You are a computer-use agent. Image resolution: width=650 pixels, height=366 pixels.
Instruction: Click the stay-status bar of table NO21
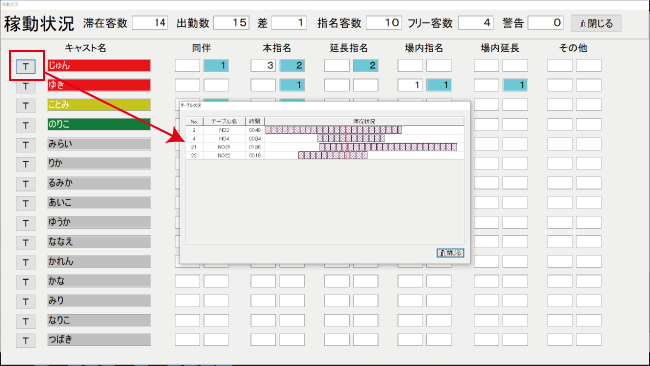388,147
